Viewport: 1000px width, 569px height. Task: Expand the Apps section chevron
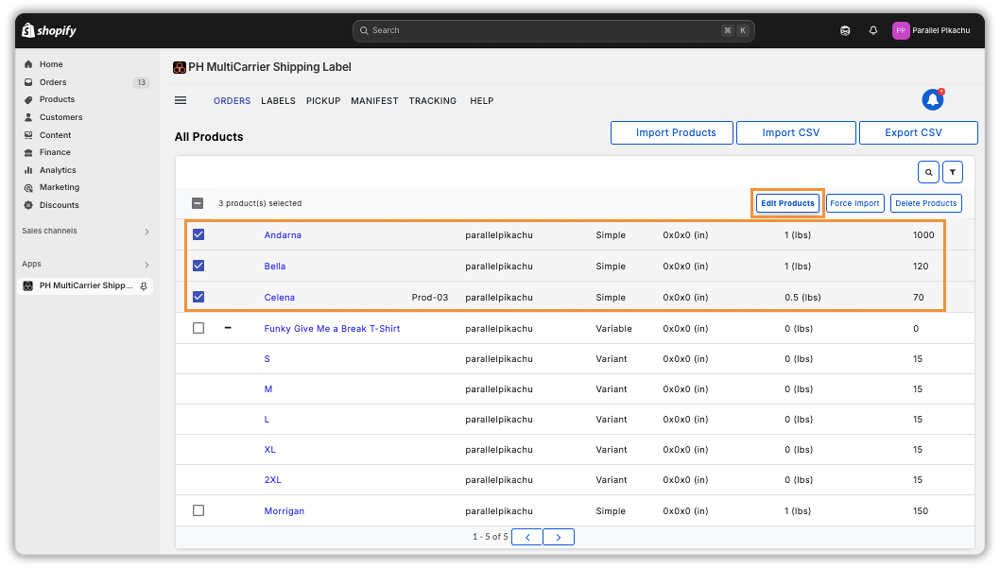pos(147,264)
